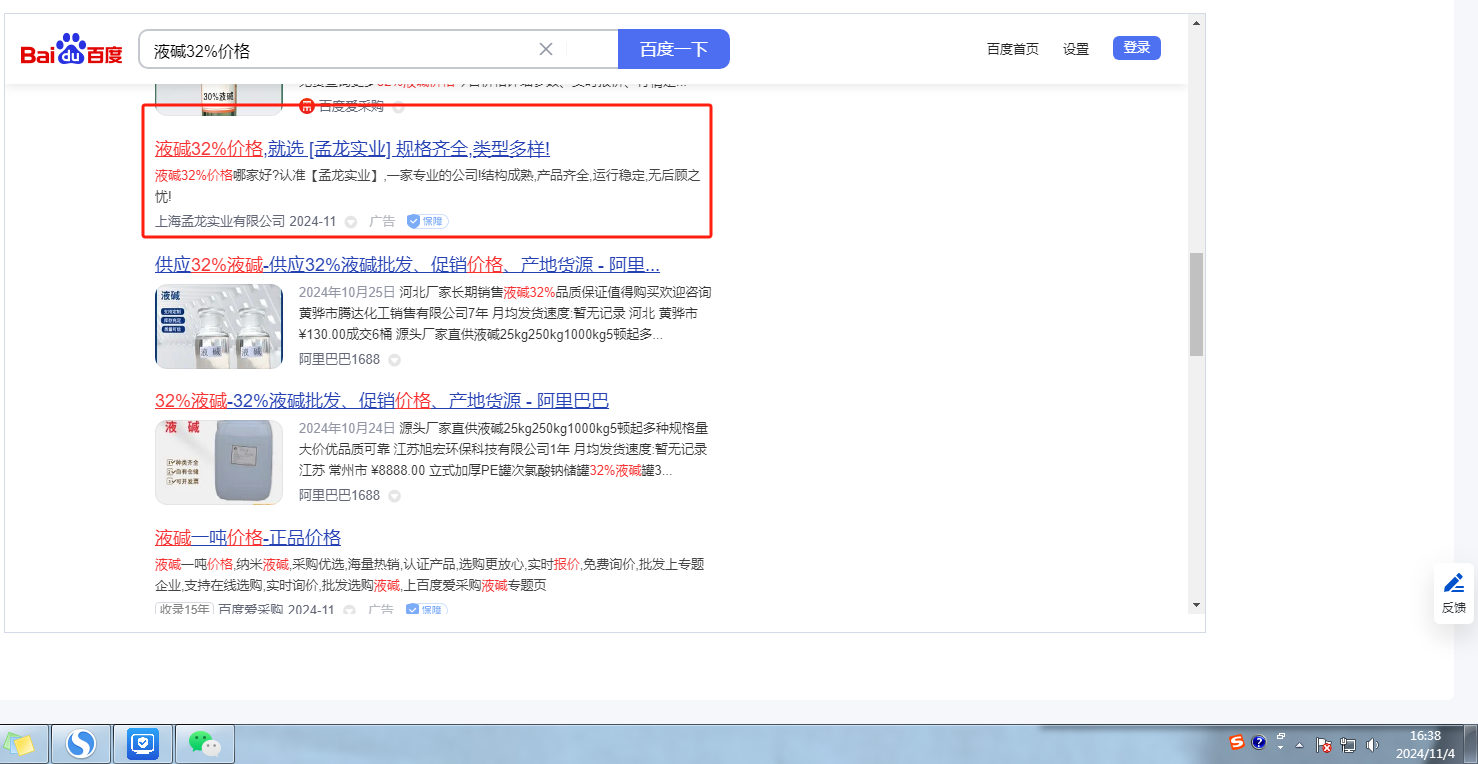1478x764 pixels.
Task: Show hidden tray icons arrow
Action: pyautogui.click(x=1300, y=745)
